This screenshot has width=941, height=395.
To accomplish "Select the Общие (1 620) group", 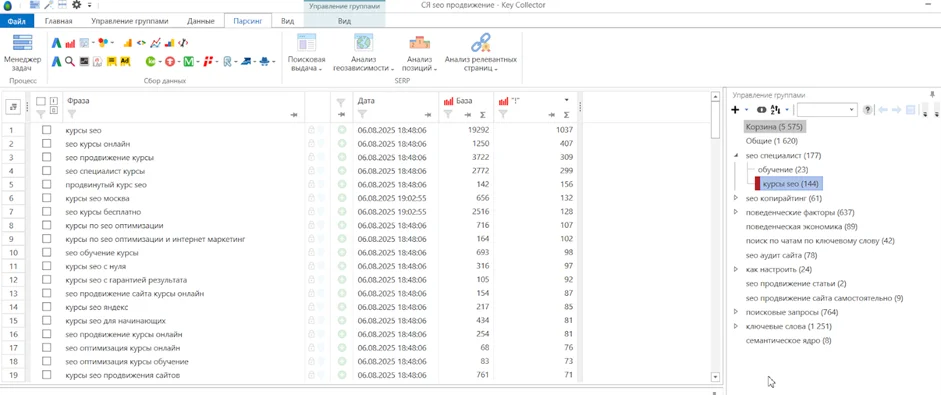I will (771, 141).
